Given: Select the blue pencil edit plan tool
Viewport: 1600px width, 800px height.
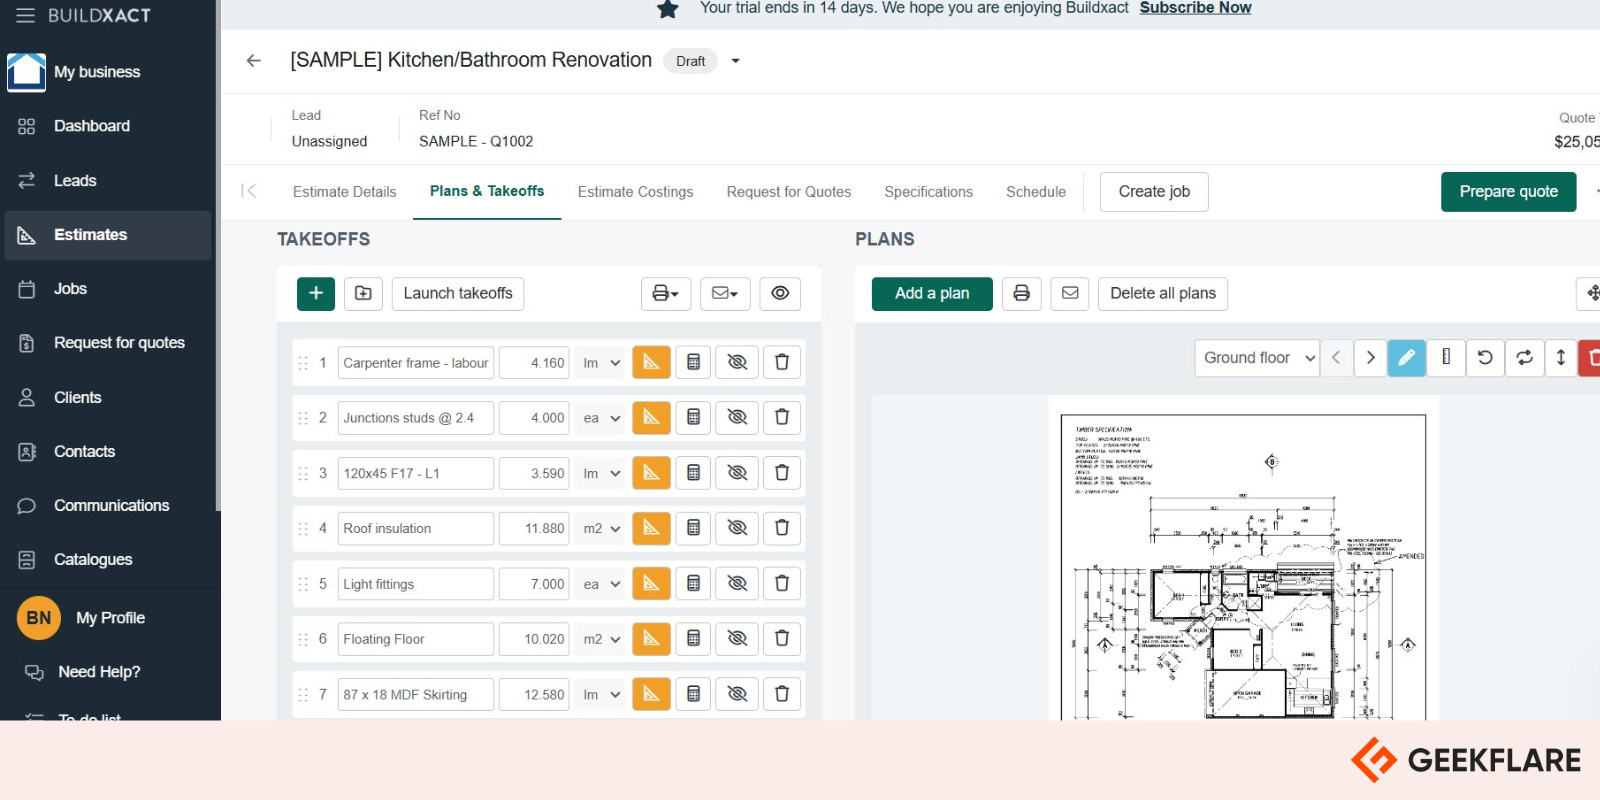Looking at the screenshot, I should click(x=1406, y=357).
